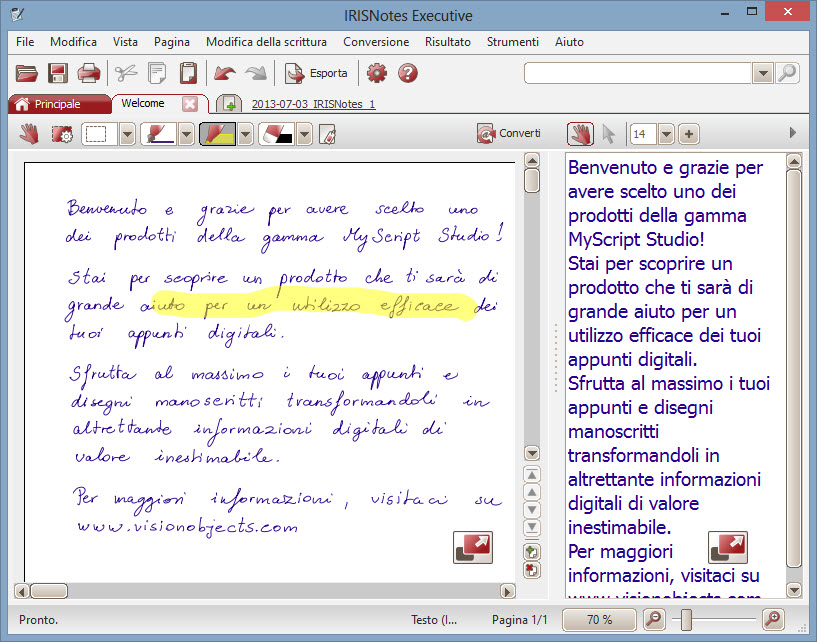817x642 pixels.
Task: Print the current note
Action: pyautogui.click(x=89, y=73)
